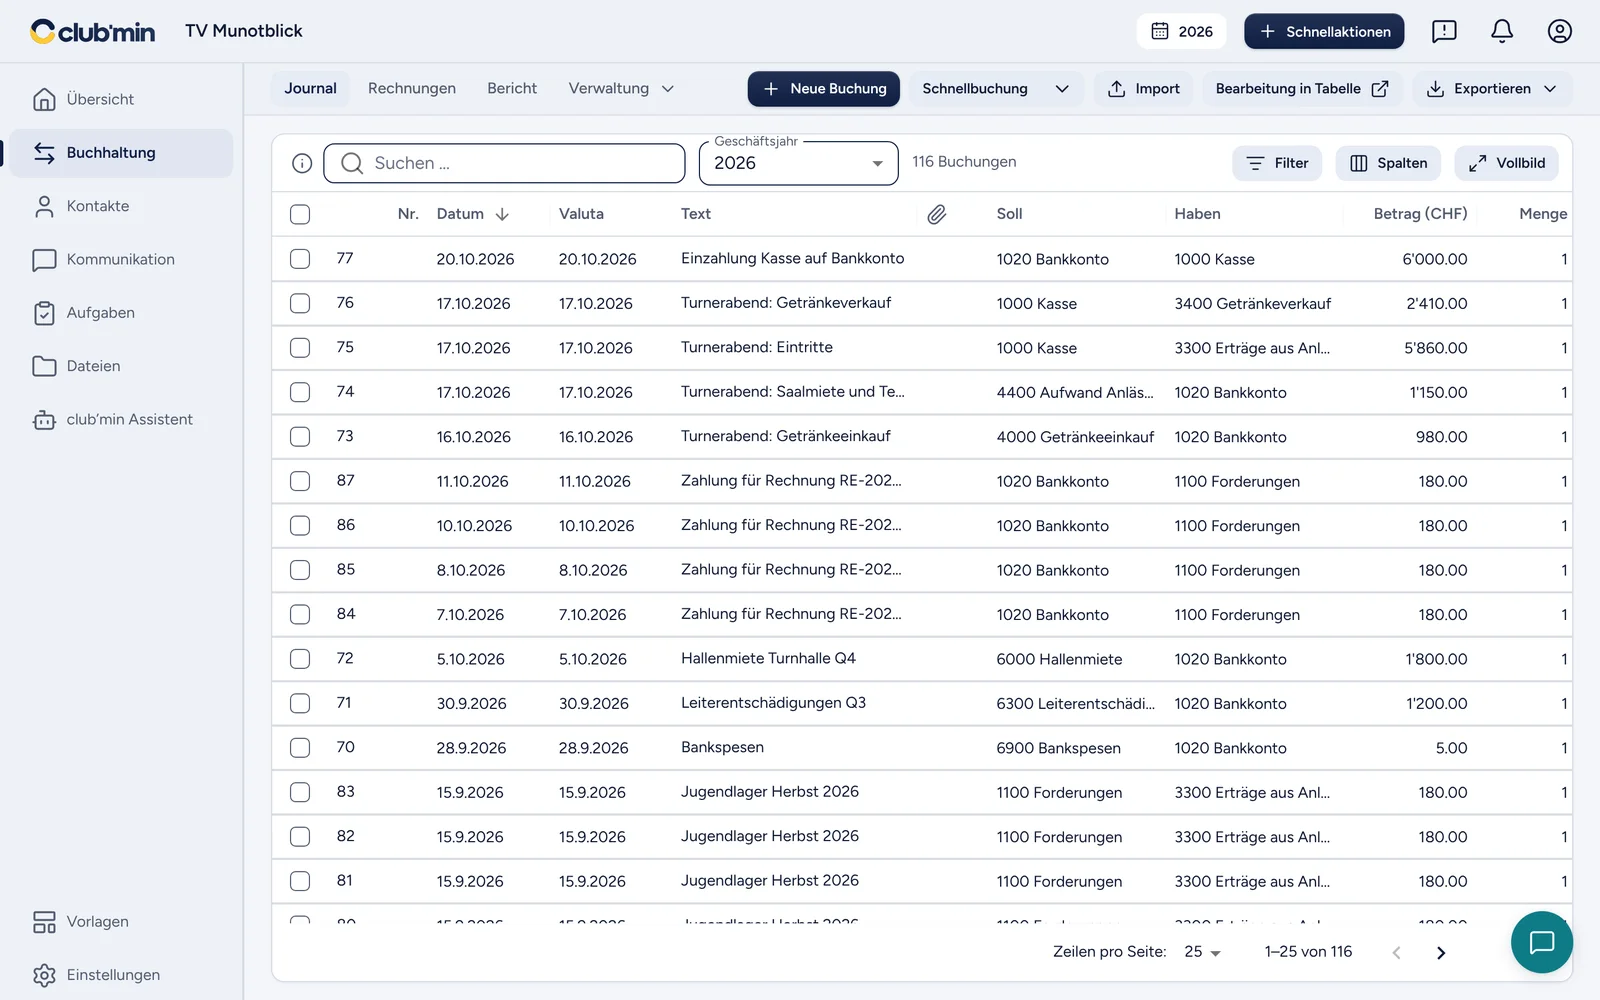The image size is (1600, 1000).
Task: Open the Geschäftsjahr 2026 combo box
Action: 798,163
